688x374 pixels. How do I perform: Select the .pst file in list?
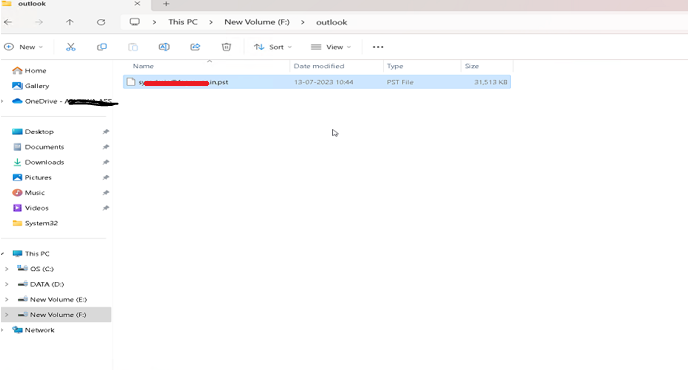[x=317, y=82]
